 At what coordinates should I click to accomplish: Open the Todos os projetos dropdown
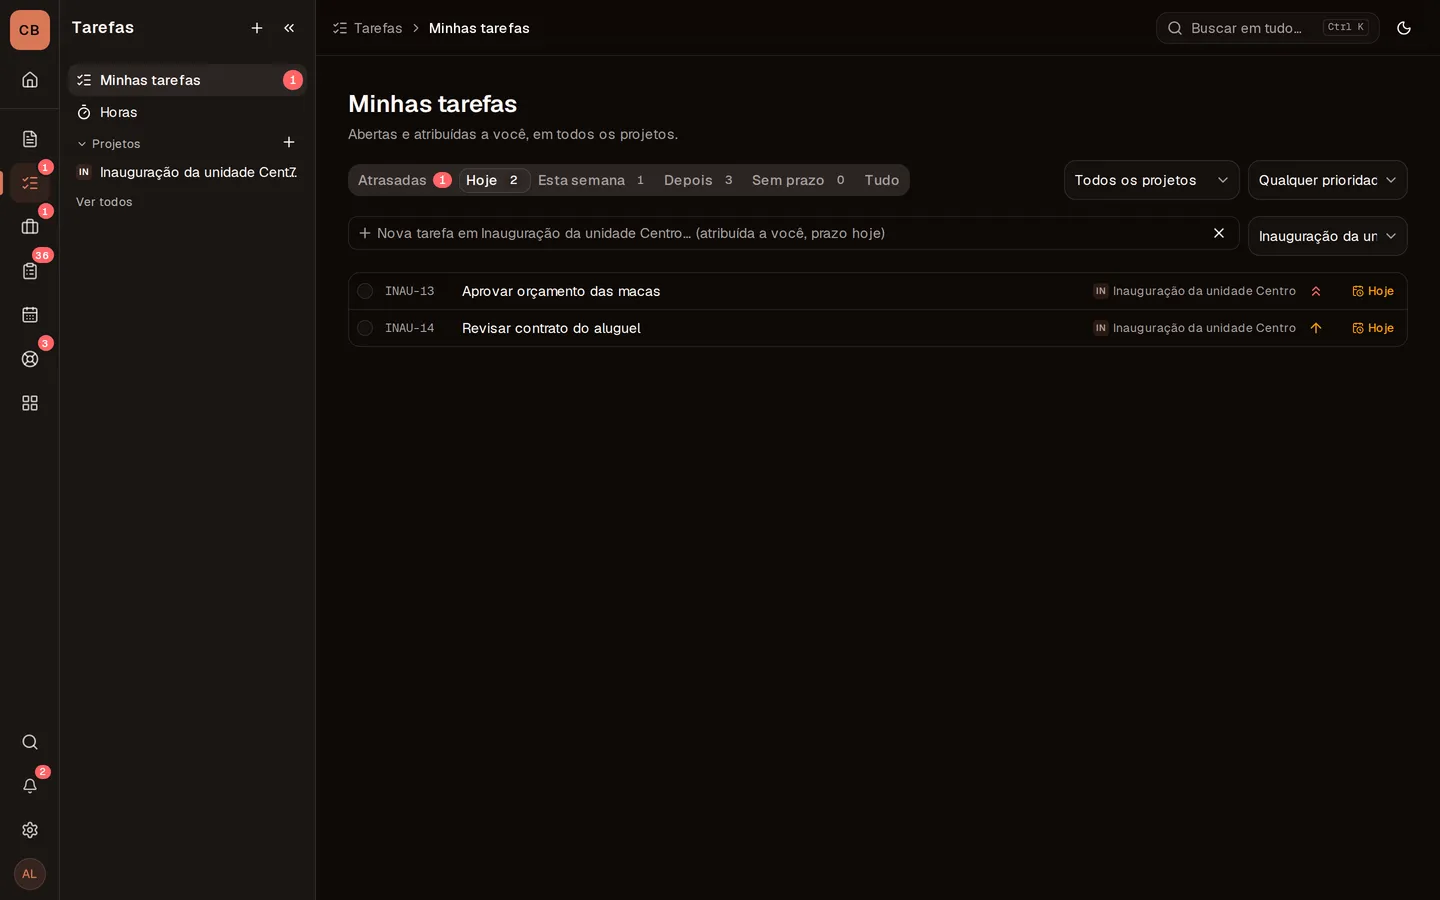(1152, 180)
